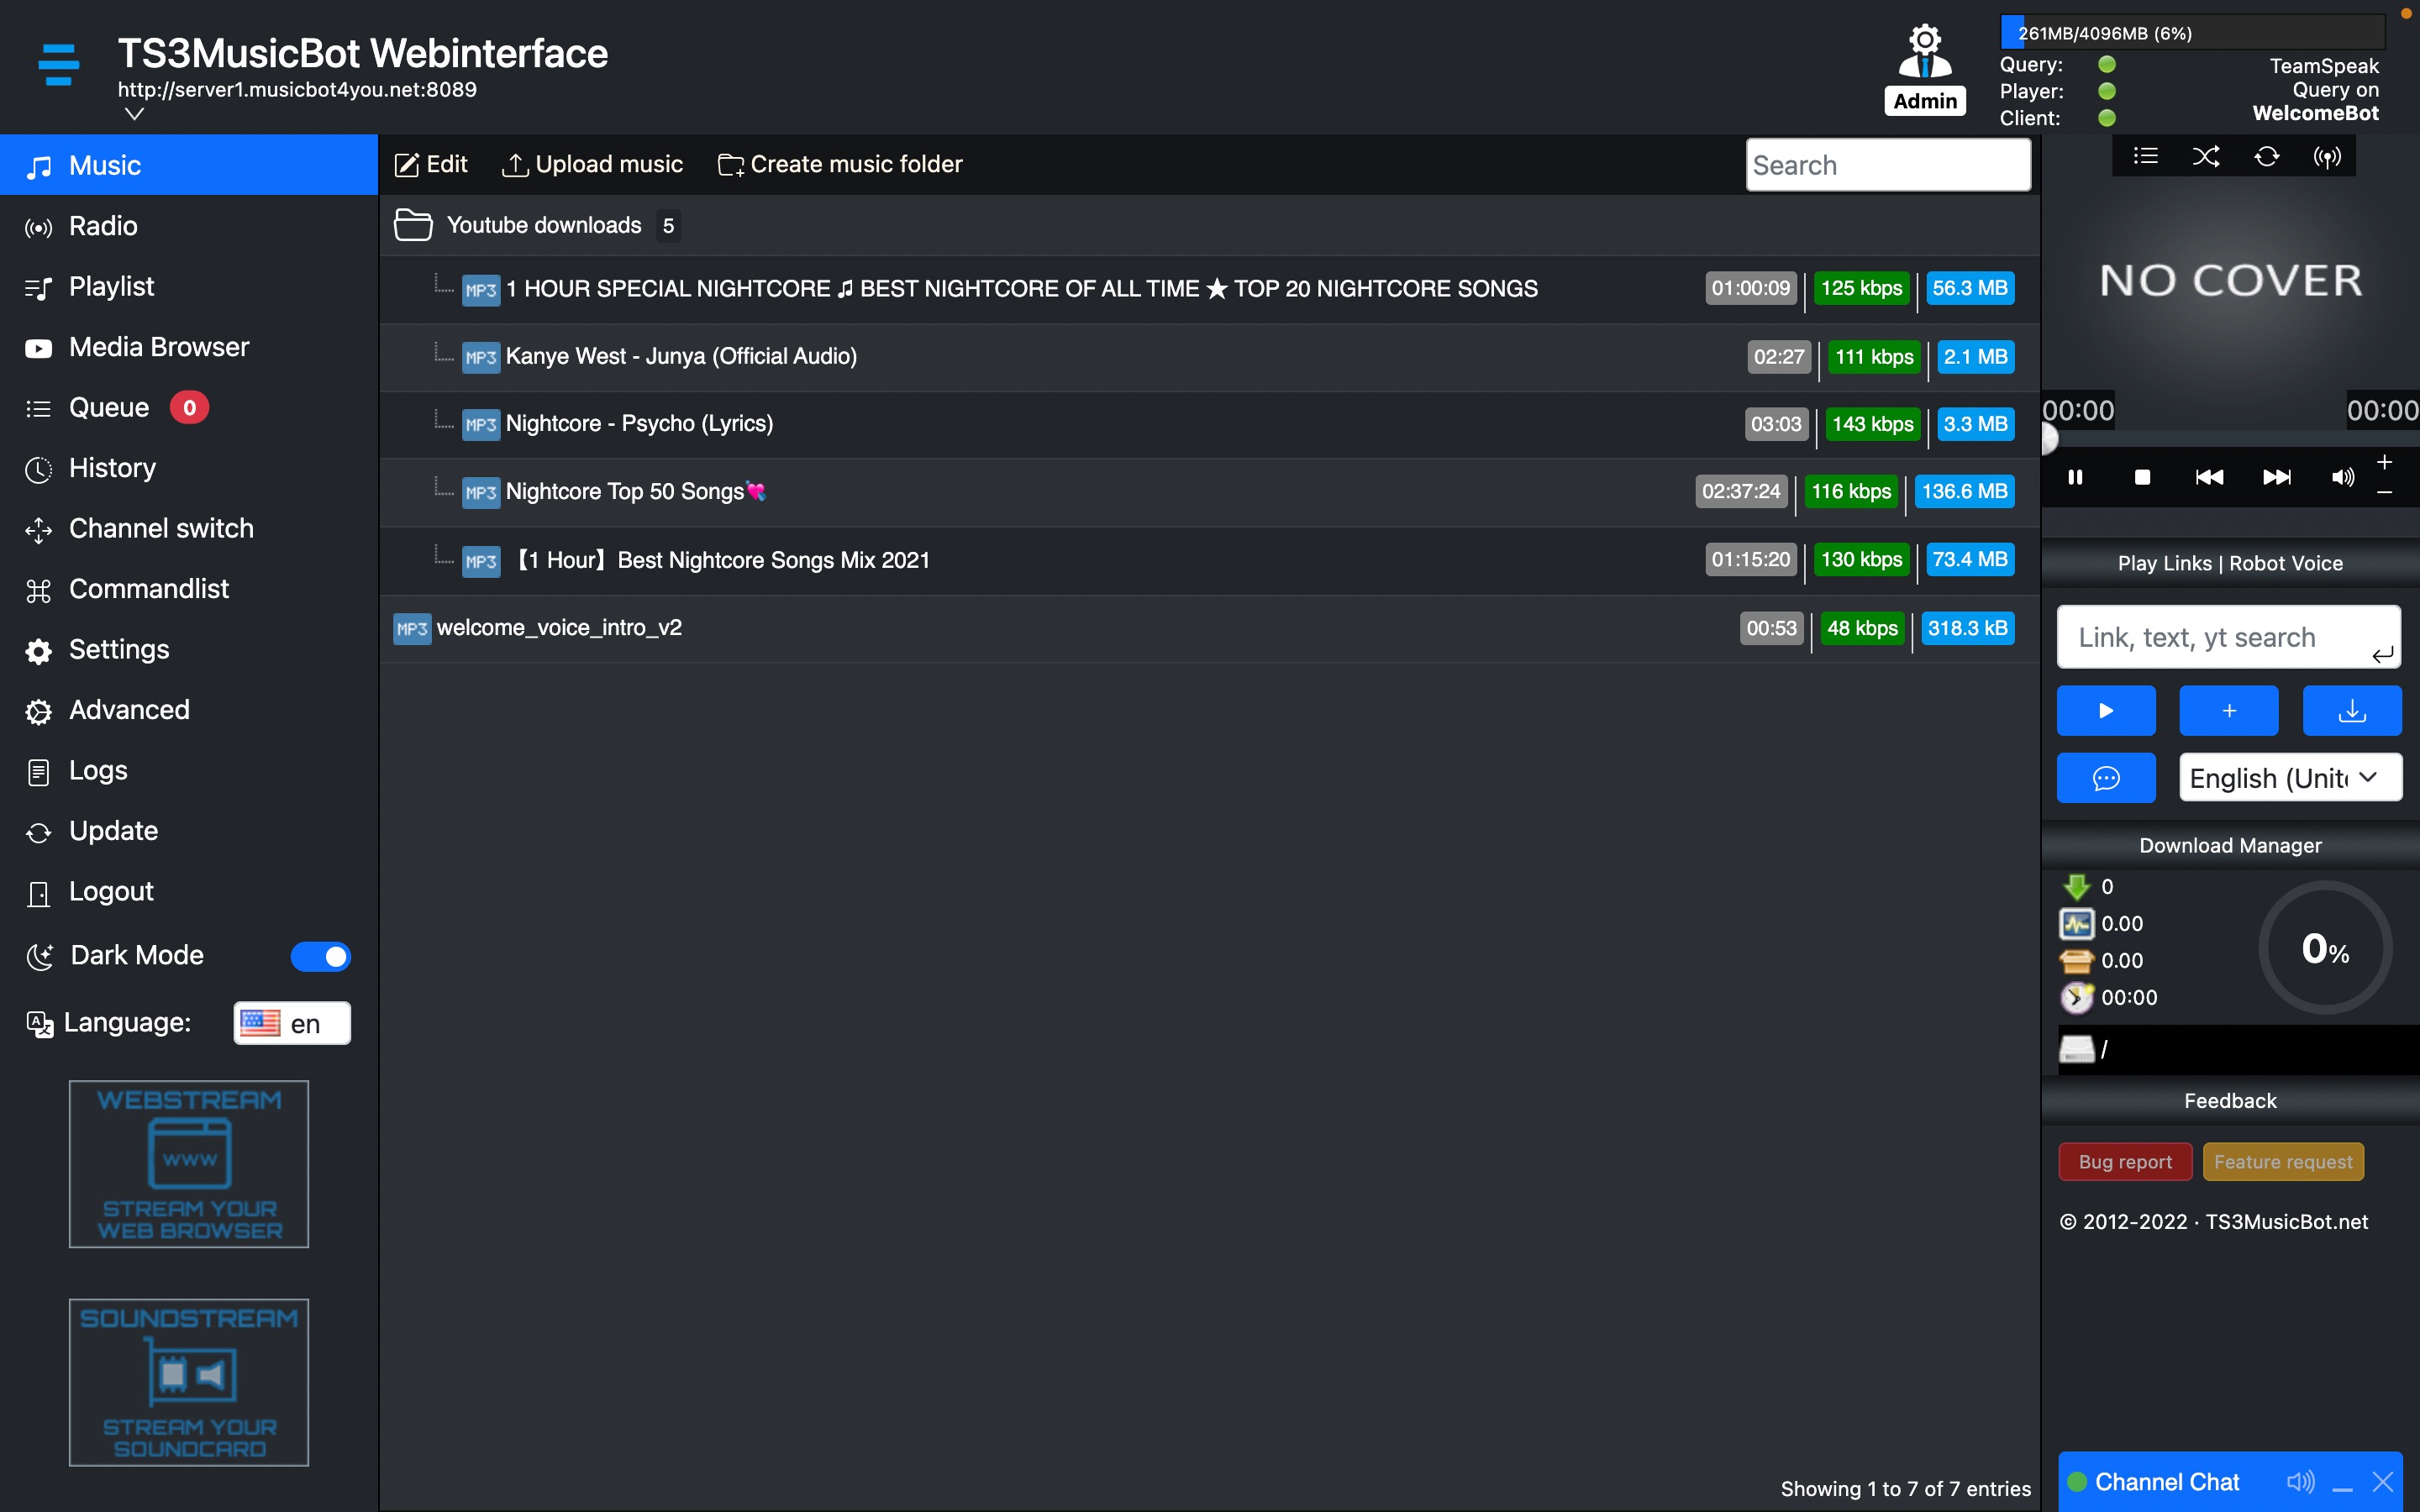Click the playback progress slider handle
This screenshot has height=1512, width=2420.
(2047, 438)
